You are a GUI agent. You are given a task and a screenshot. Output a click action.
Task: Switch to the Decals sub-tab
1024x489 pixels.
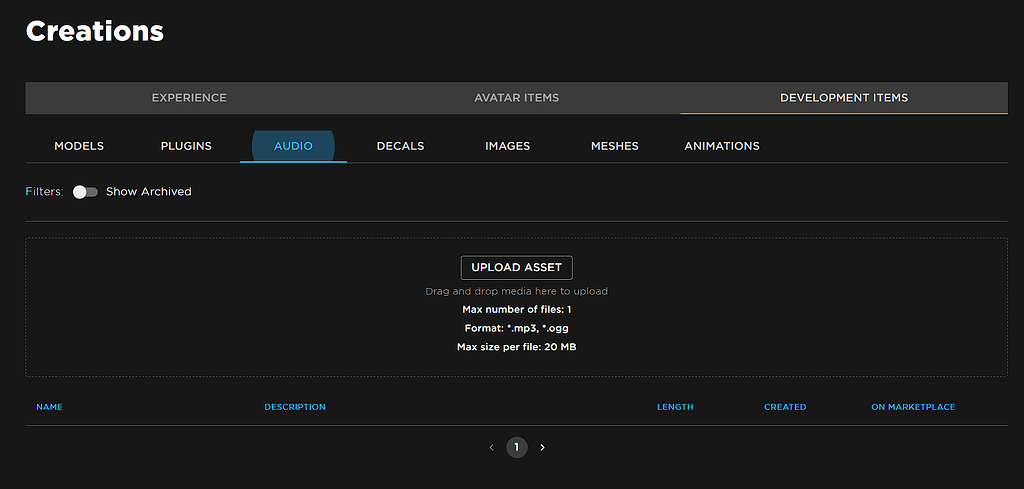[x=400, y=146]
